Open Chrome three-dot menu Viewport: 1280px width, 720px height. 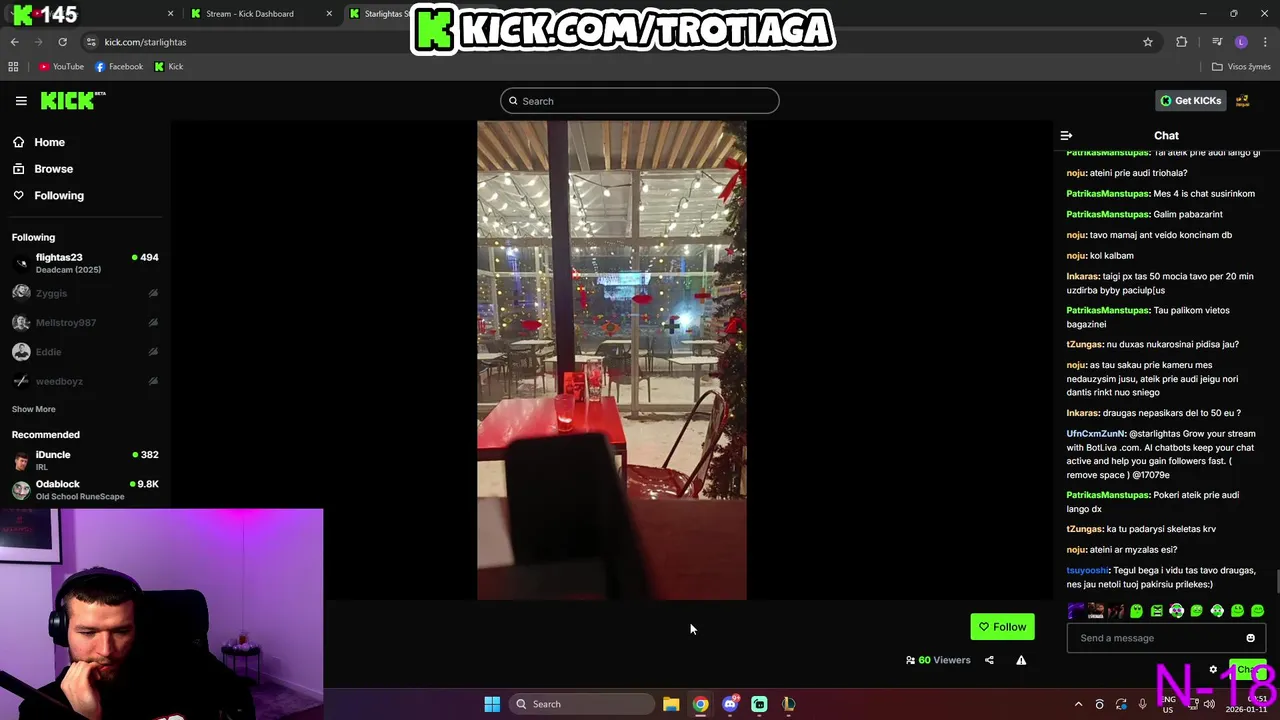pos(1266,42)
